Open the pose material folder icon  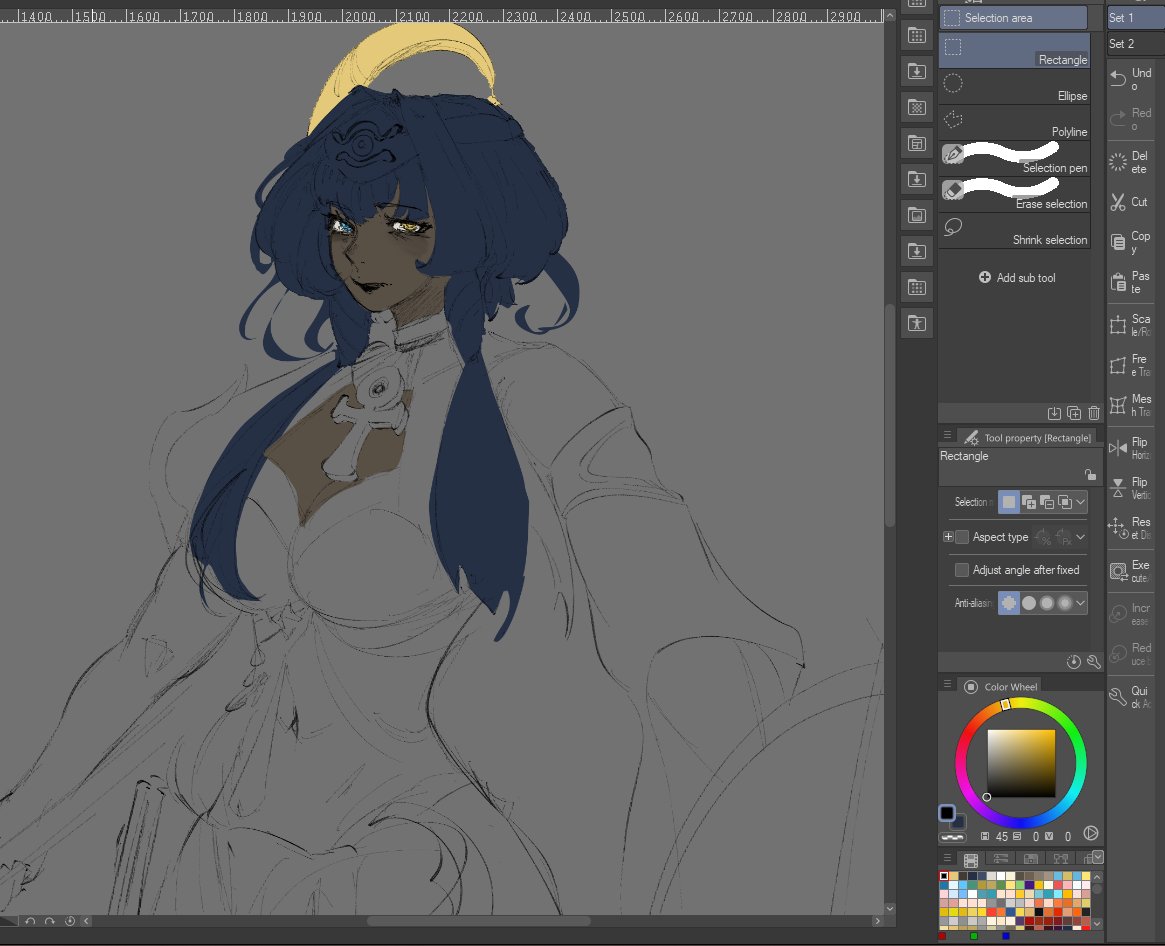point(917,323)
